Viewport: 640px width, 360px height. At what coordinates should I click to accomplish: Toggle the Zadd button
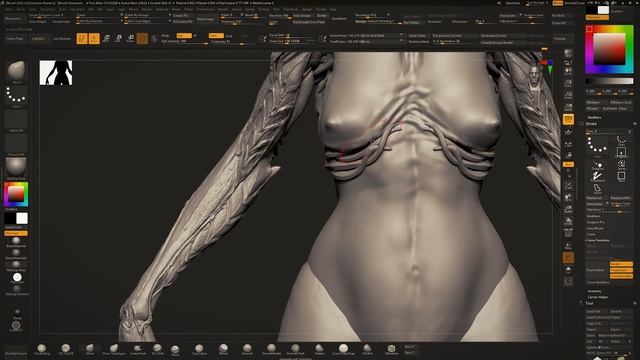216,36
